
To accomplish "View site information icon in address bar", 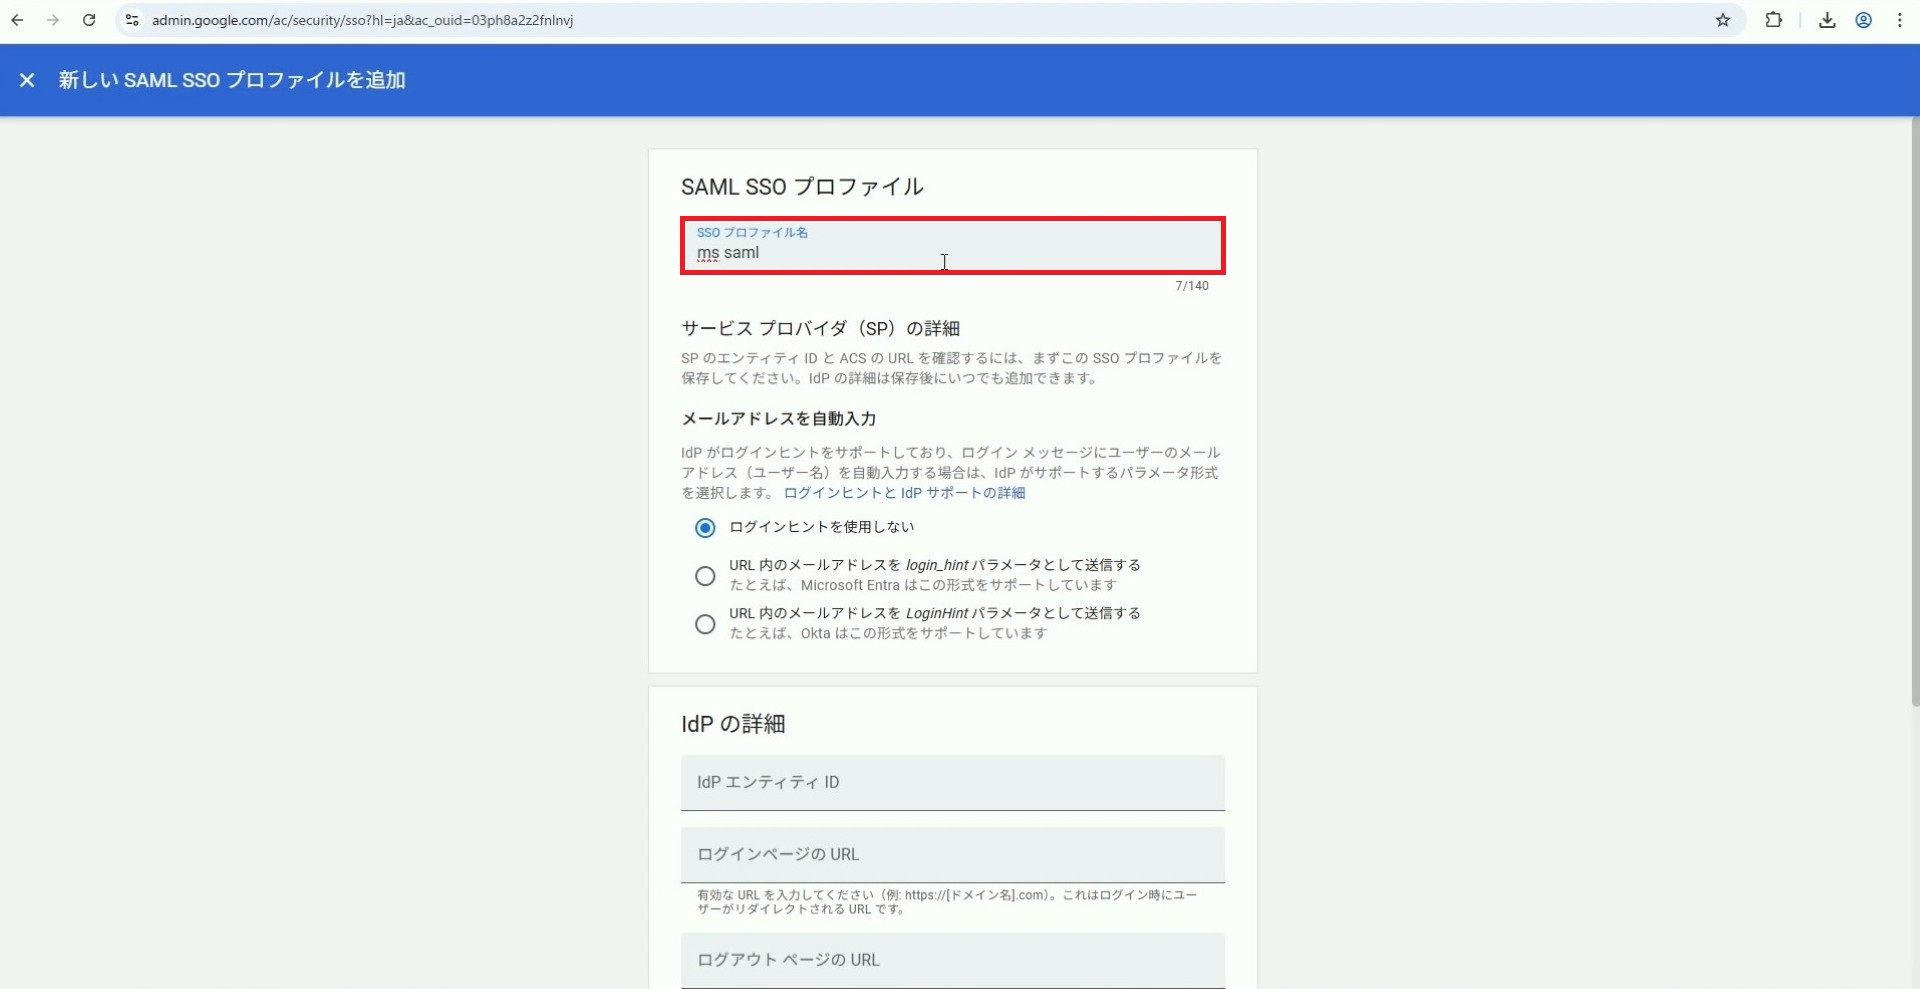I will click(132, 20).
